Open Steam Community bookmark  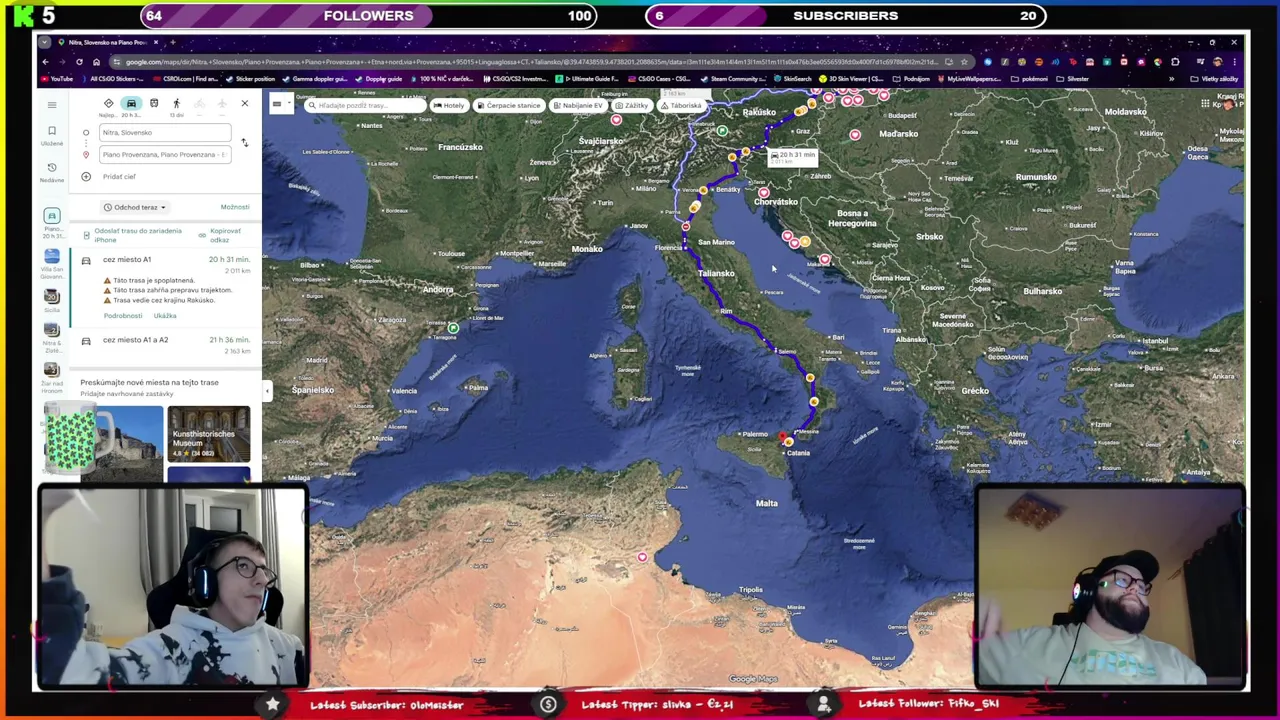tap(733, 79)
